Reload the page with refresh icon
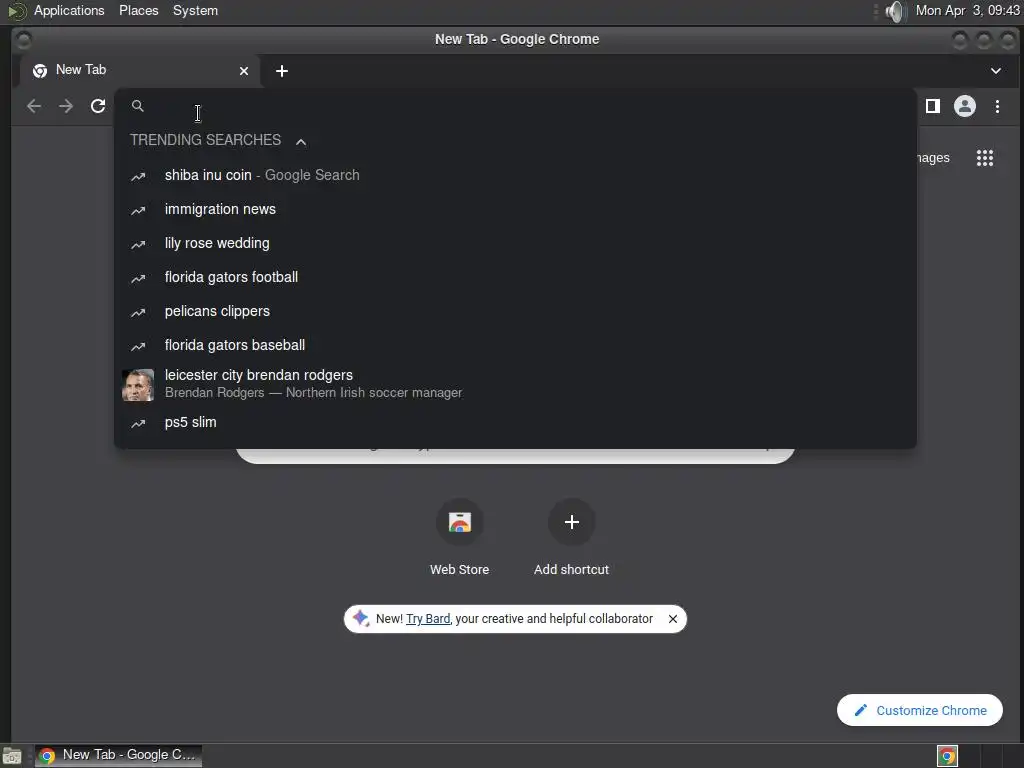The width and height of the screenshot is (1024, 768). [98, 106]
